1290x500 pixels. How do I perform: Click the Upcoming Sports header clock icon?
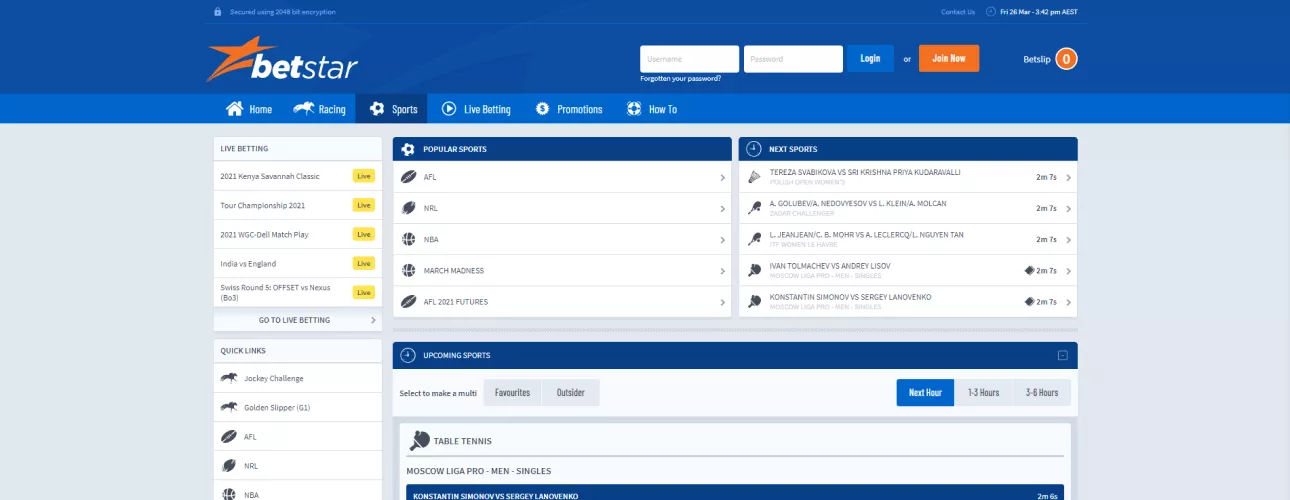[x=408, y=355]
